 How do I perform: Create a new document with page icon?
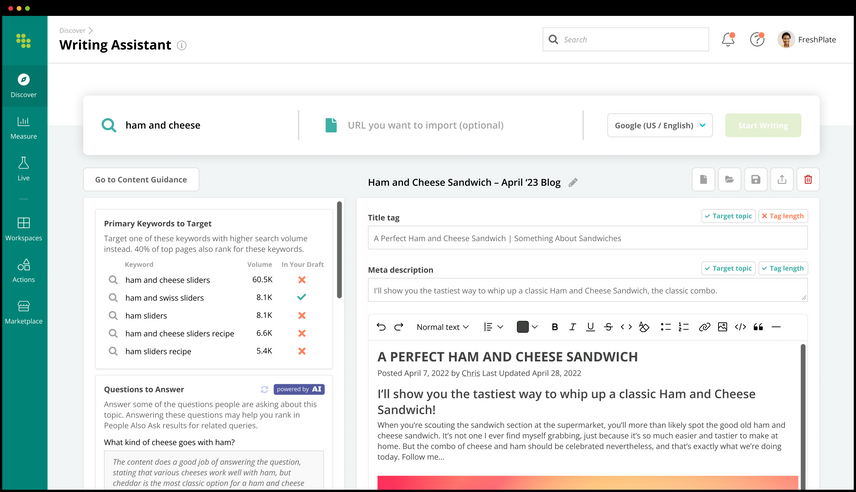[x=703, y=180]
